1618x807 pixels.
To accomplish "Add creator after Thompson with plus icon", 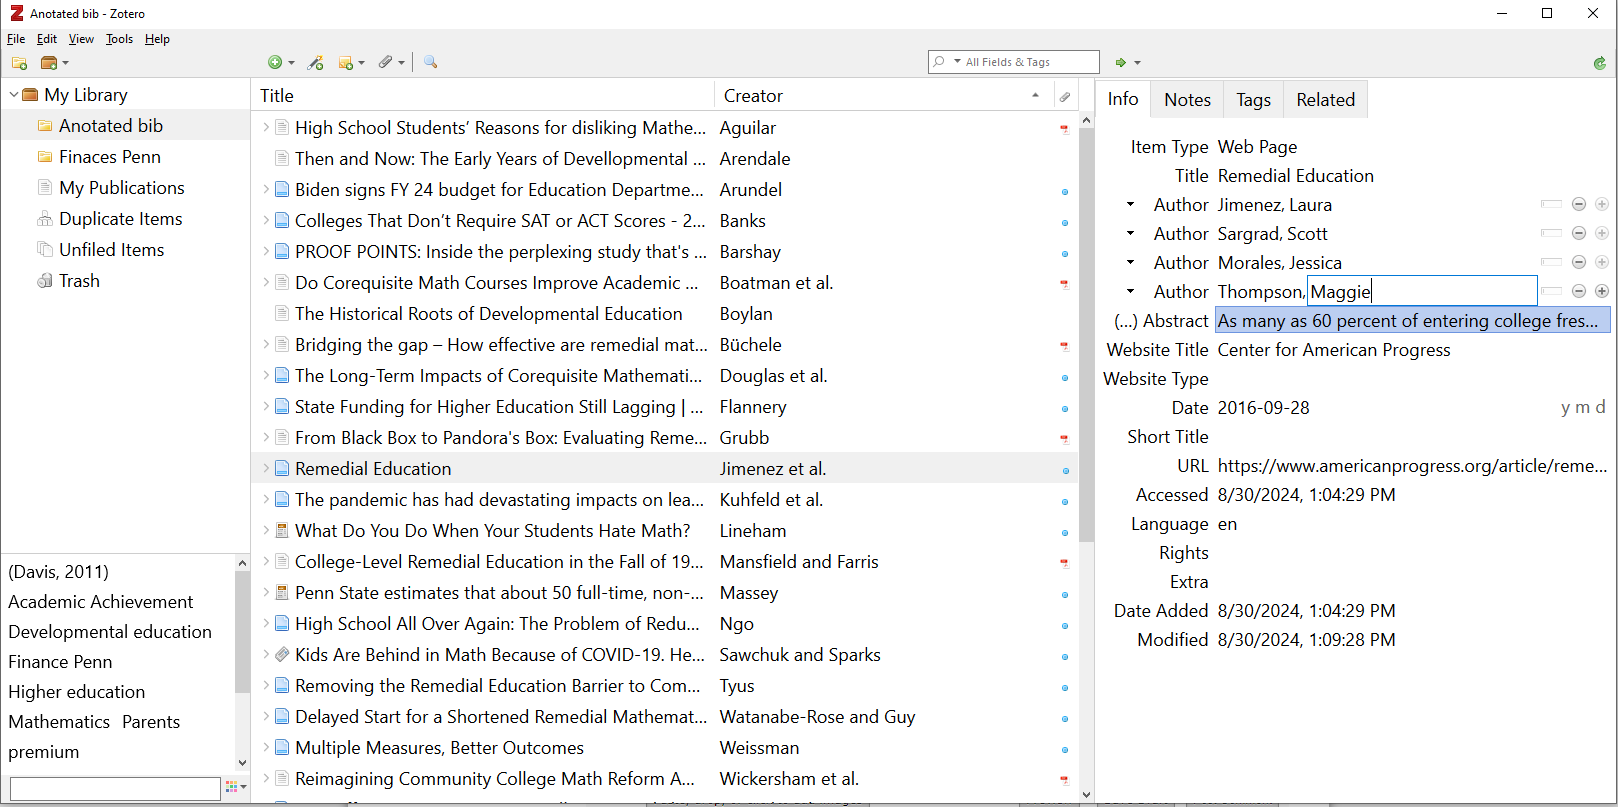I will click(1602, 291).
